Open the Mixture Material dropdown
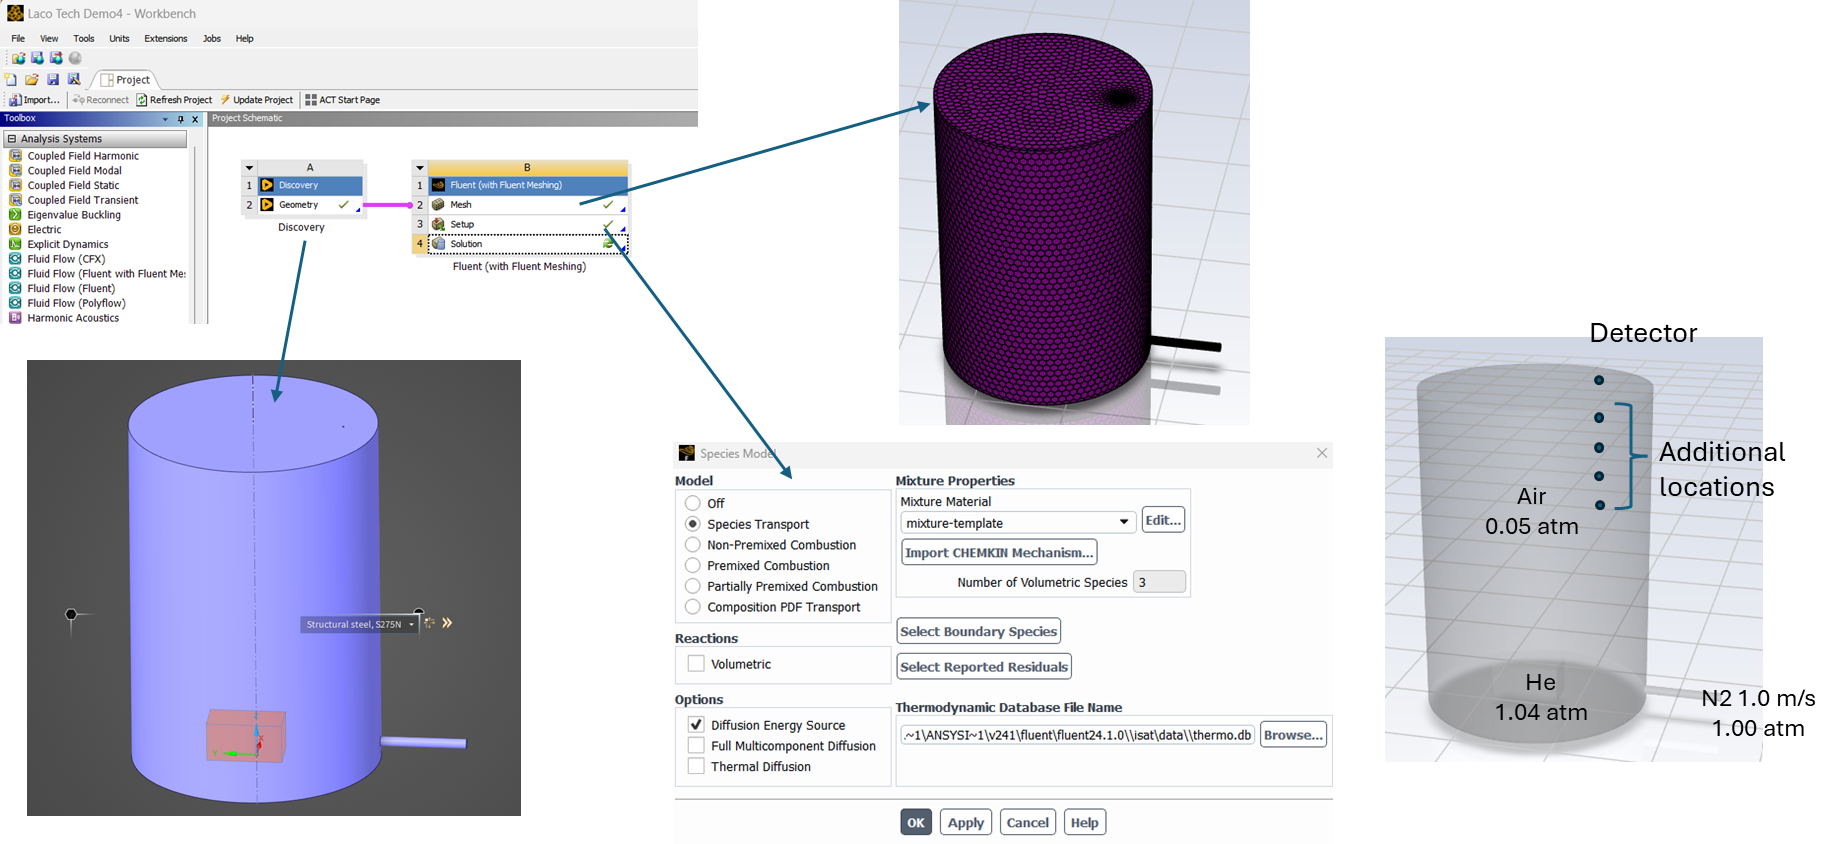Viewport: 1832px width, 844px height. point(1124,523)
